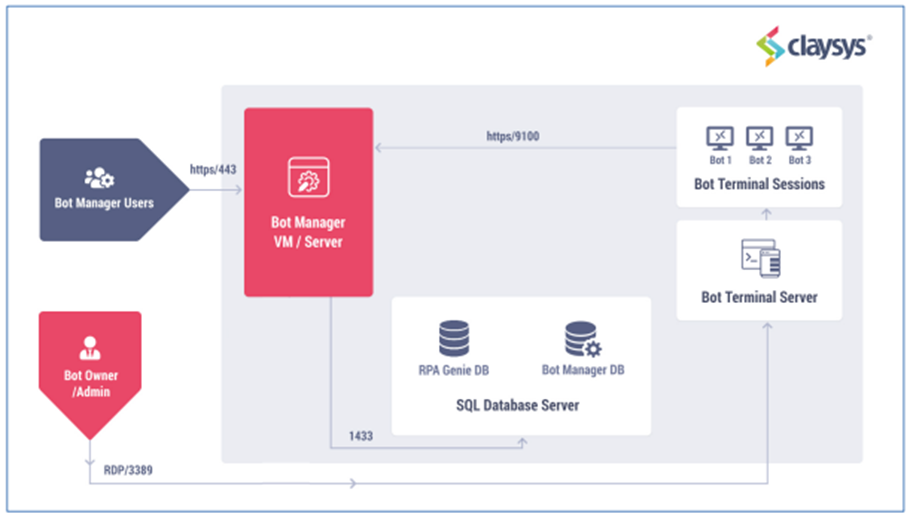Click the Bot Manager VM gear window icon
The height and width of the screenshot is (520, 910).
pos(309,178)
